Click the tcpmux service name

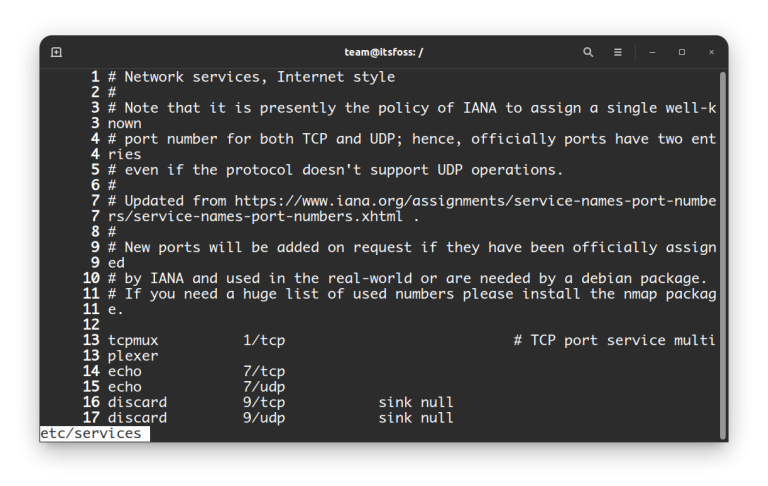(133, 340)
